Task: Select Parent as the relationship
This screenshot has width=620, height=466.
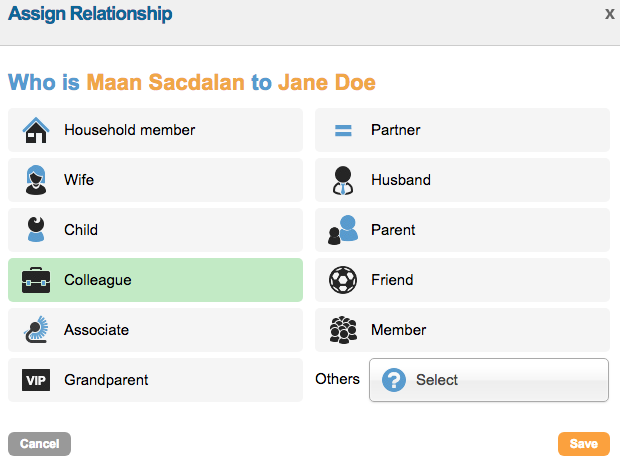Action: (462, 230)
